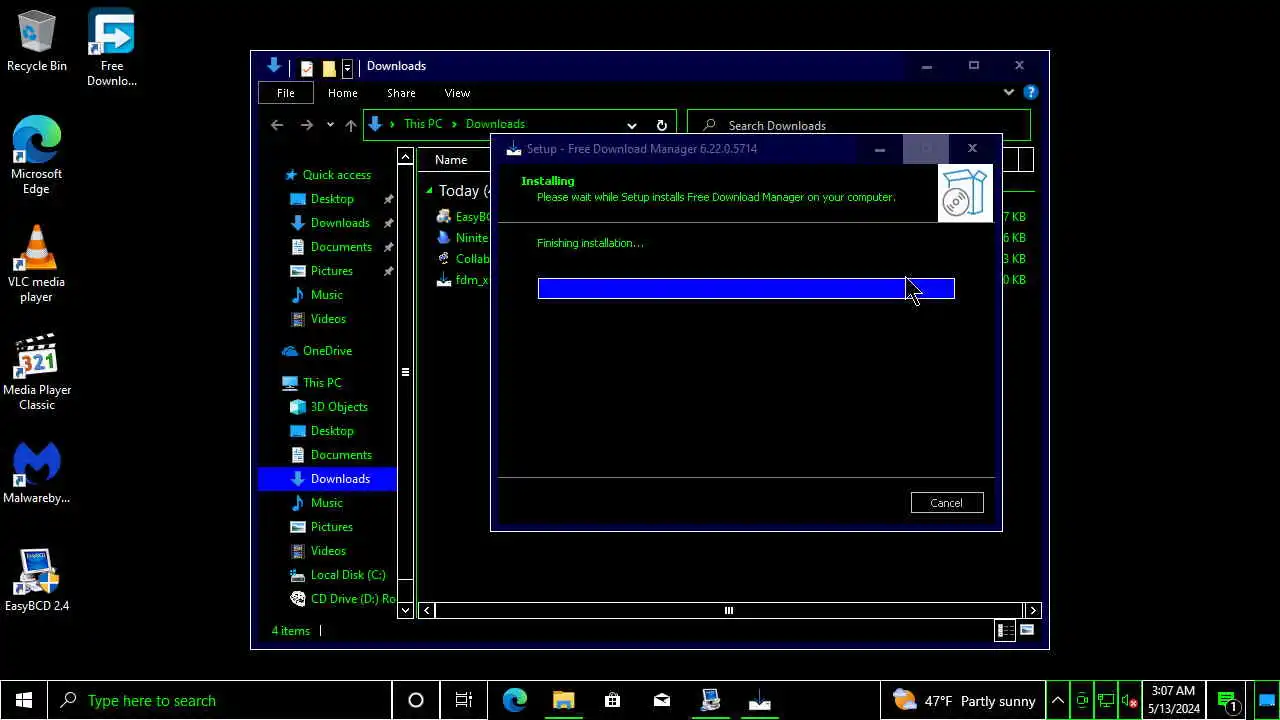This screenshot has height=720, width=1280.
Task: Click the taskbar search box
Action: (220, 700)
